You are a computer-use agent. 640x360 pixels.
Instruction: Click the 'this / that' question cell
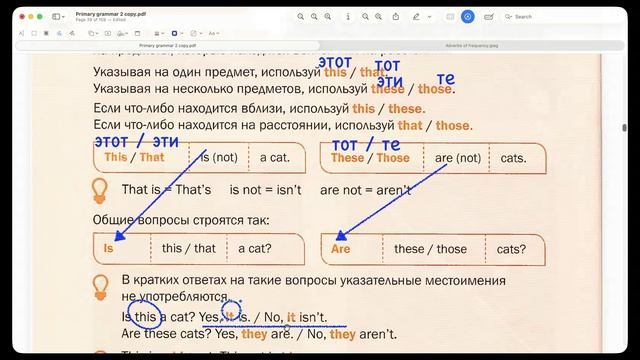tap(189, 248)
